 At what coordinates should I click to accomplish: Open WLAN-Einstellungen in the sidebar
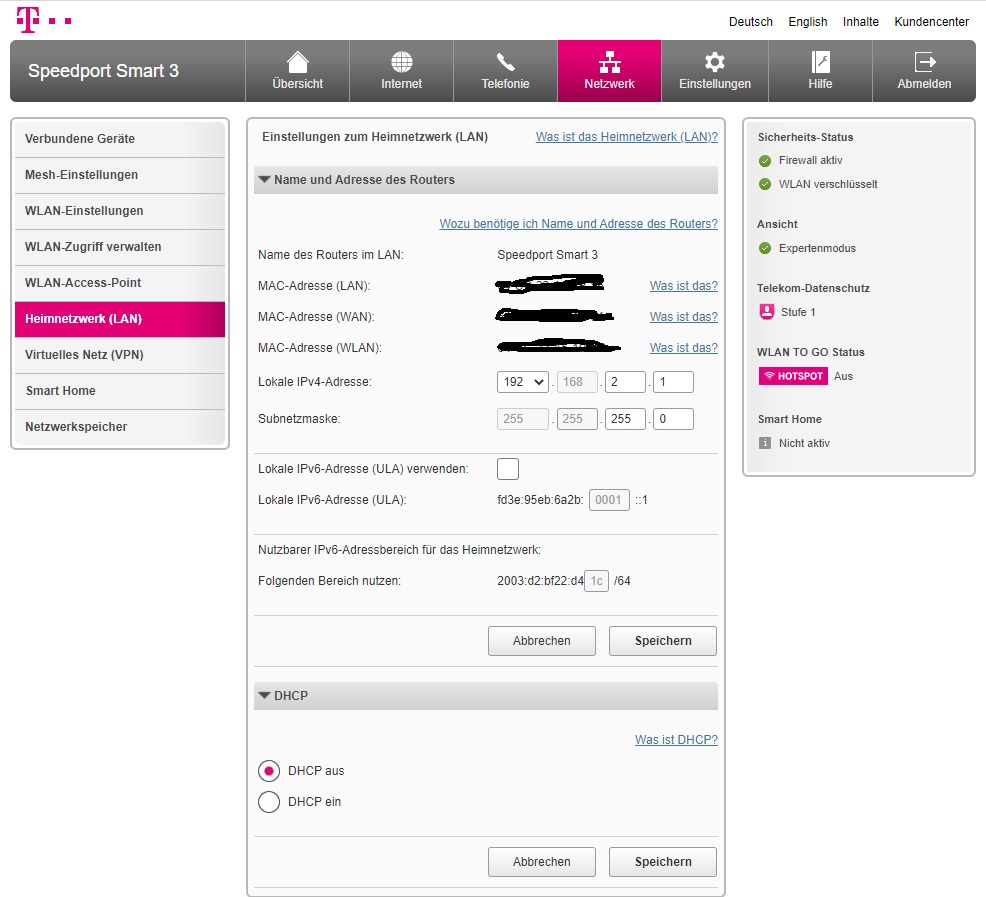coord(119,211)
